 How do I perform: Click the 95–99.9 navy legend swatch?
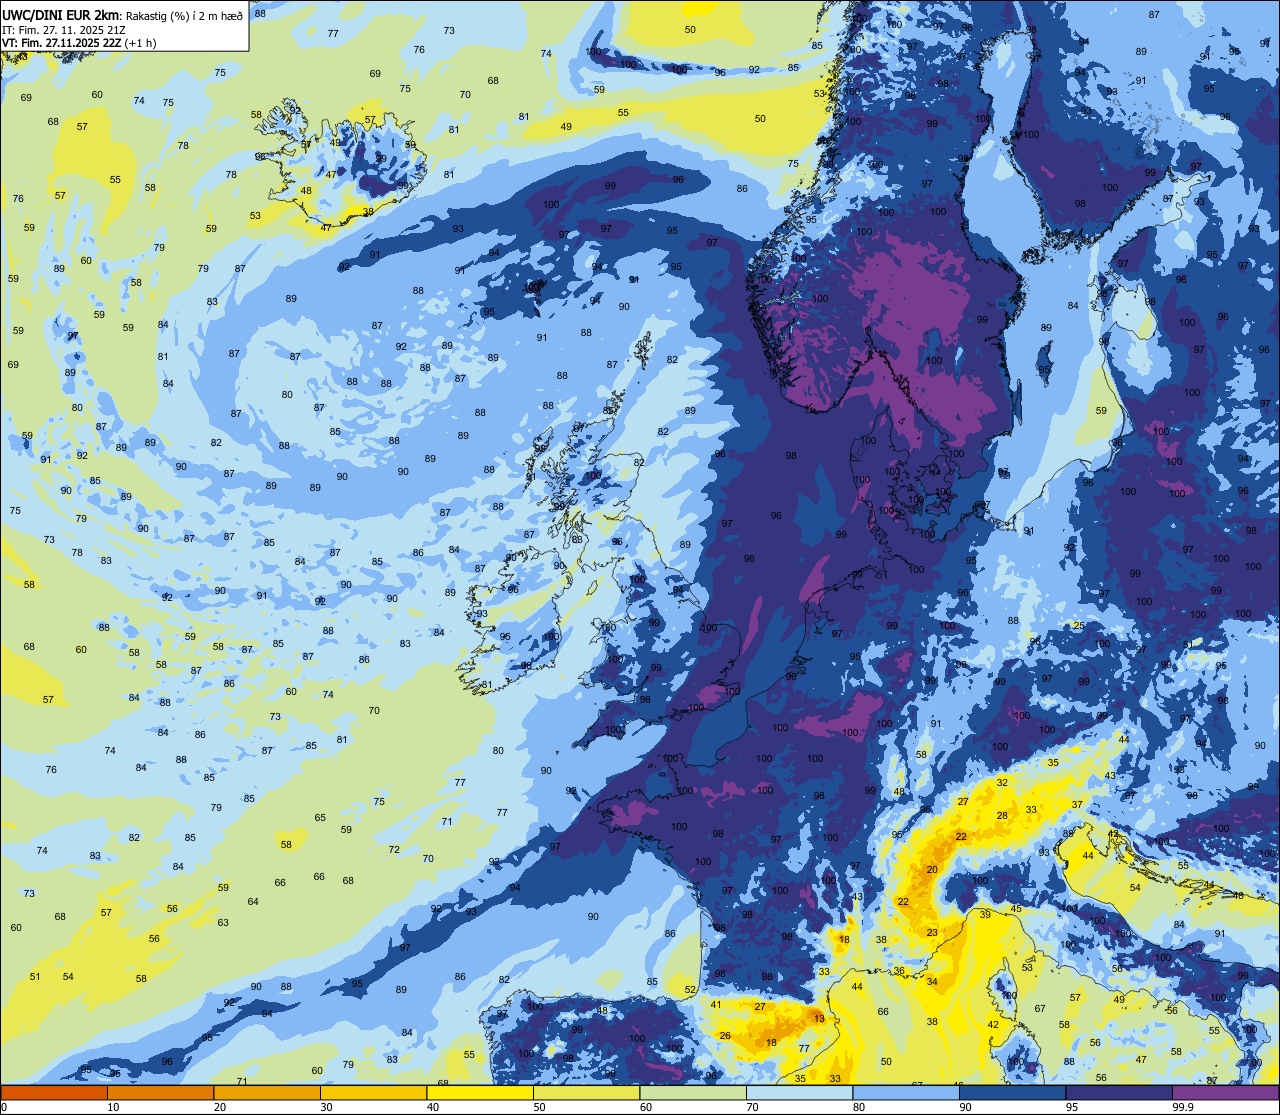click(1119, 1093)
